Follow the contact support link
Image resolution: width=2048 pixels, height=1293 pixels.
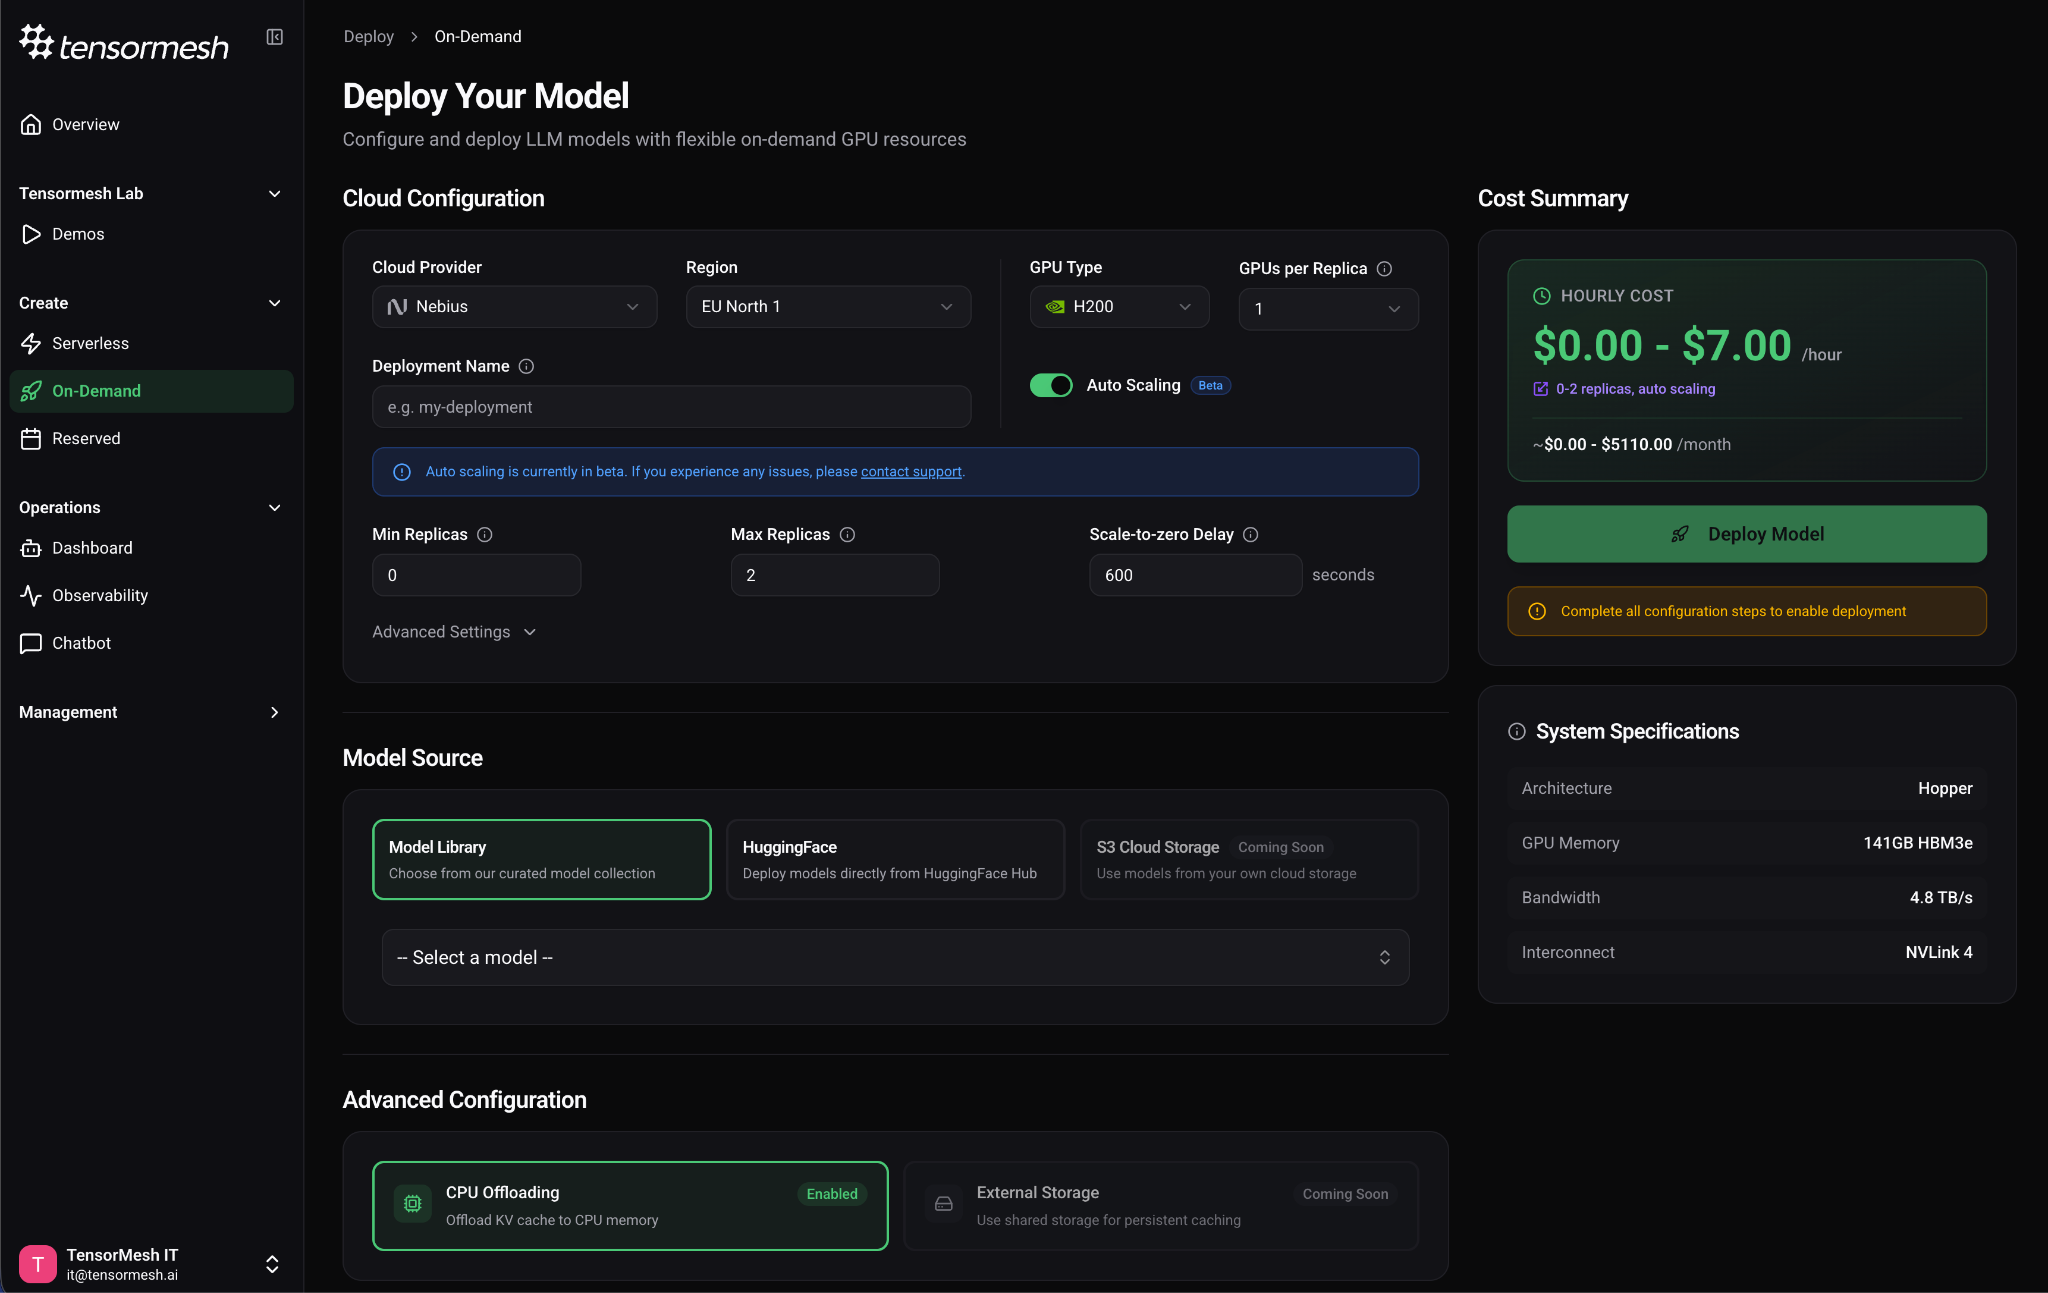[x=910, y=471]
